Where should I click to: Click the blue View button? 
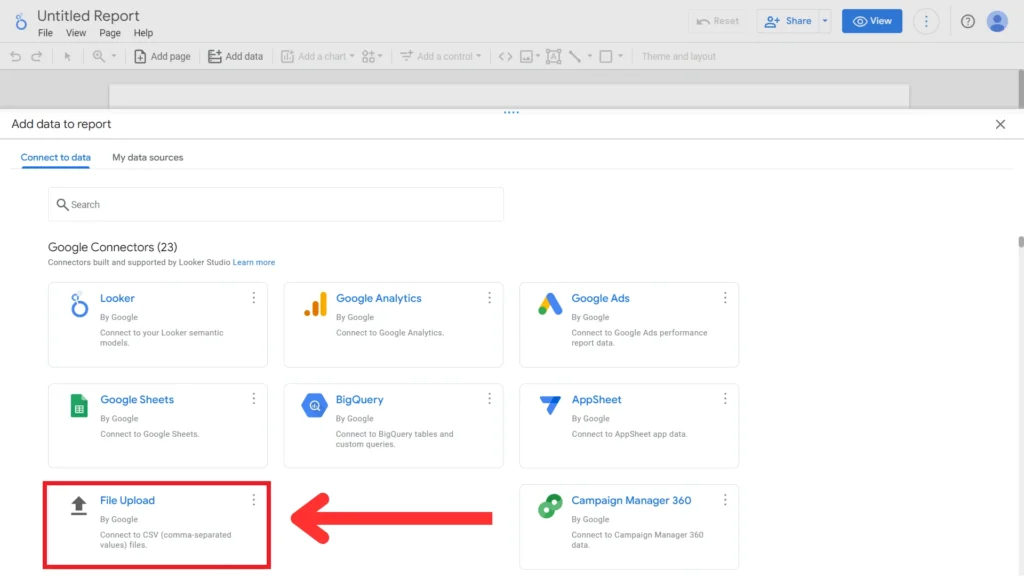point(871,21)
